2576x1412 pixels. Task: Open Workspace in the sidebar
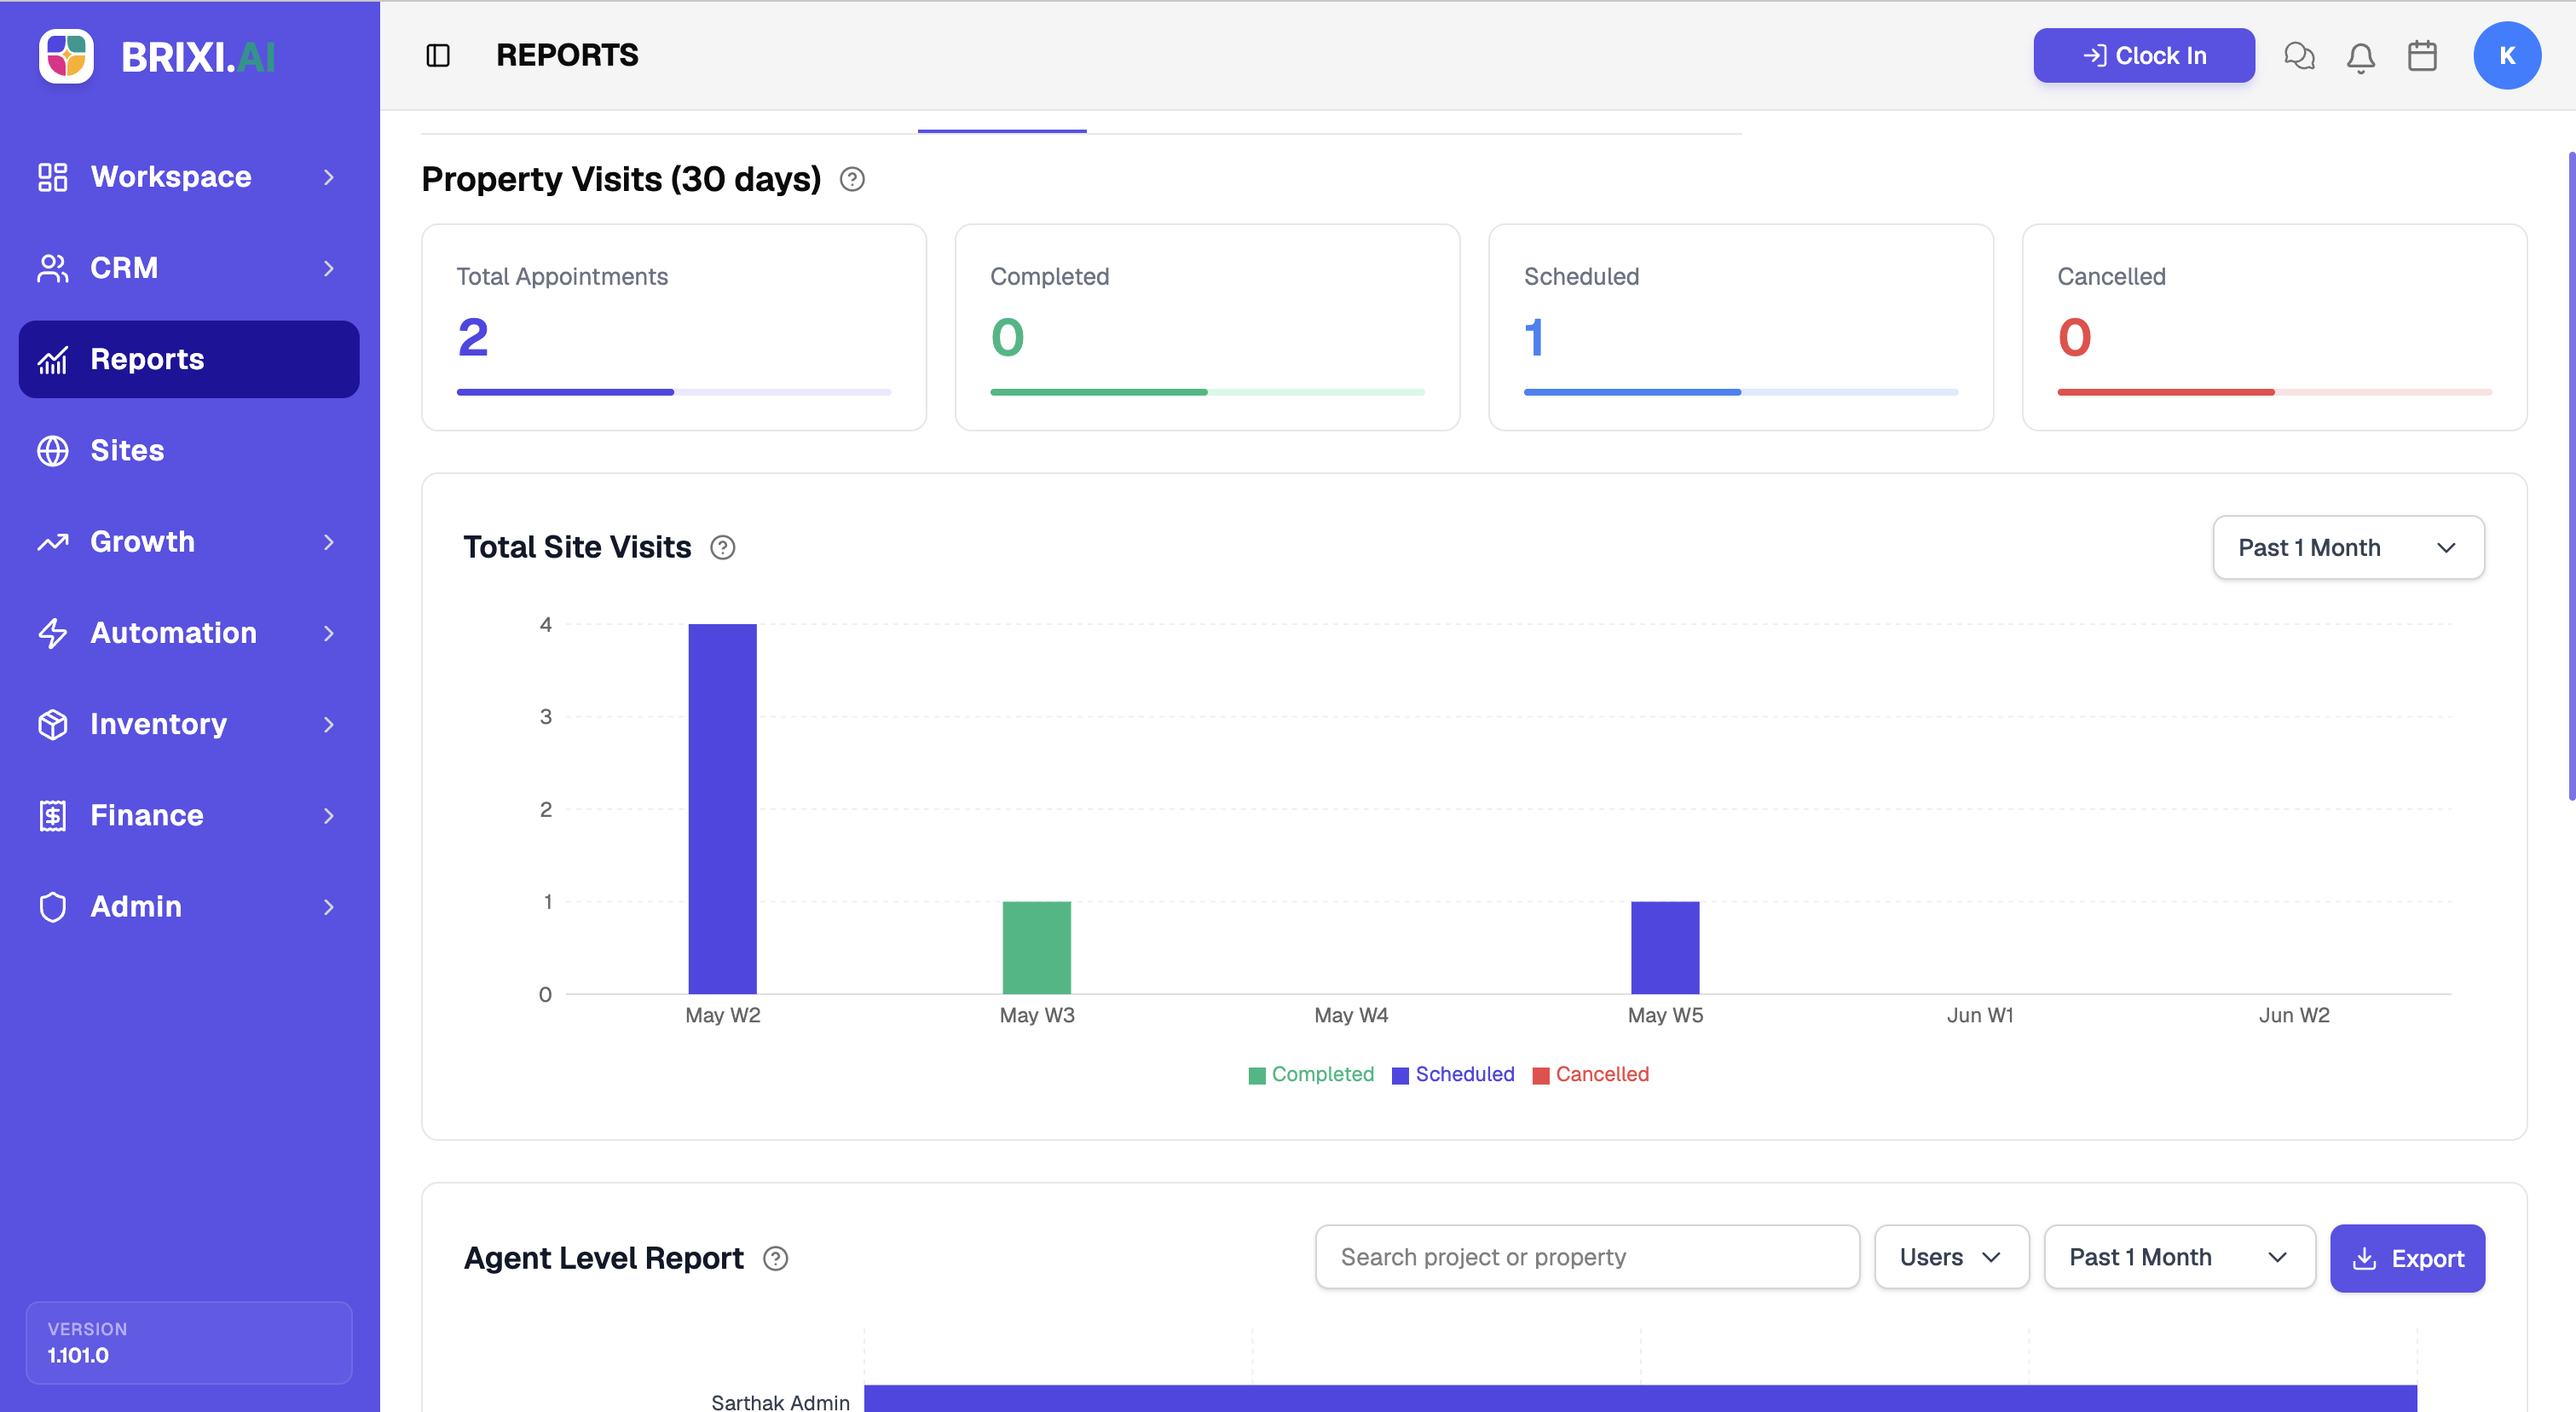pyautogui.click(x=189, y=177)
